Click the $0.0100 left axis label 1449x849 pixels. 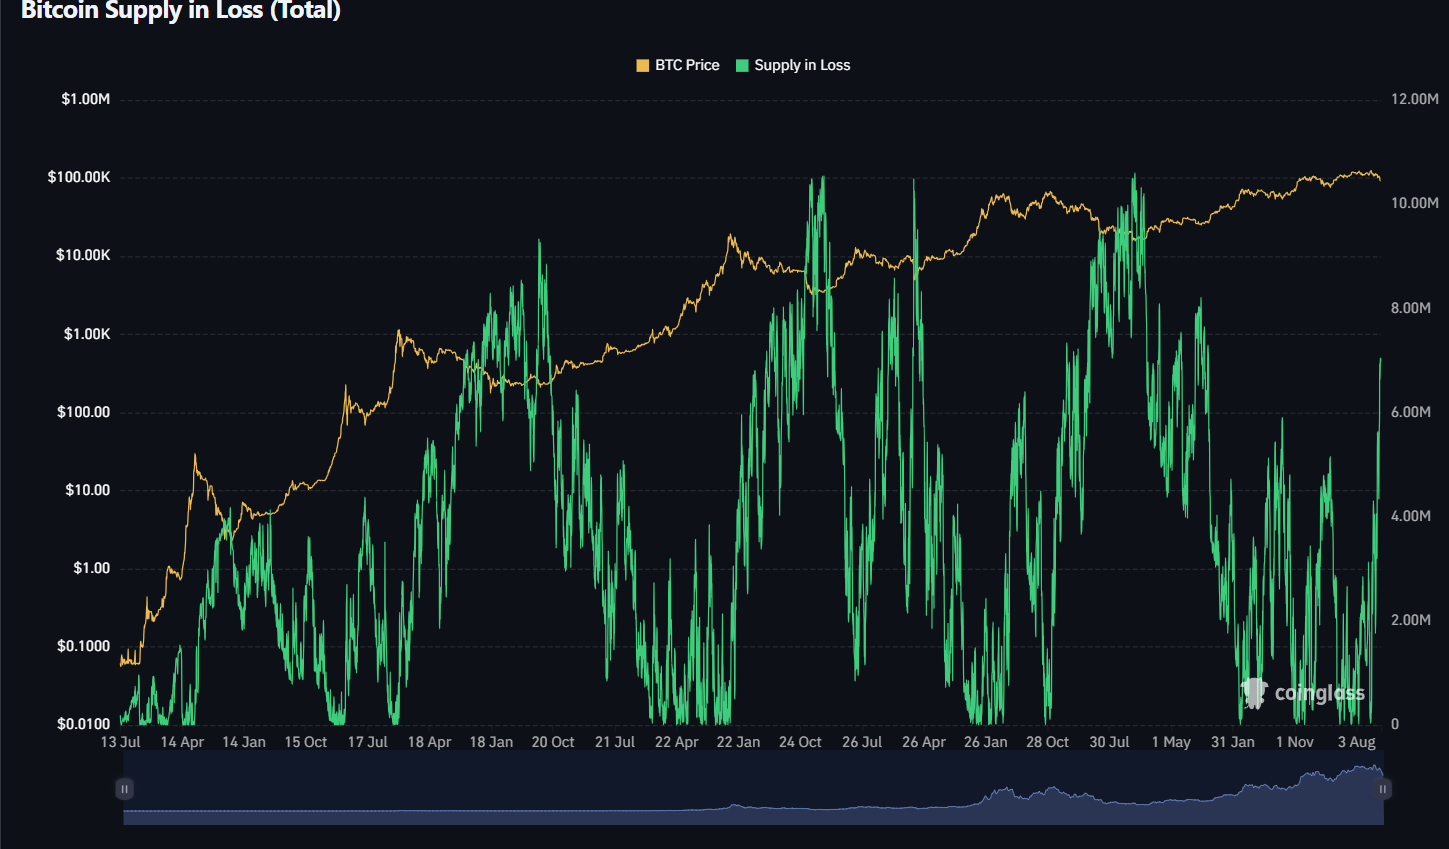(x=83, y=724)
